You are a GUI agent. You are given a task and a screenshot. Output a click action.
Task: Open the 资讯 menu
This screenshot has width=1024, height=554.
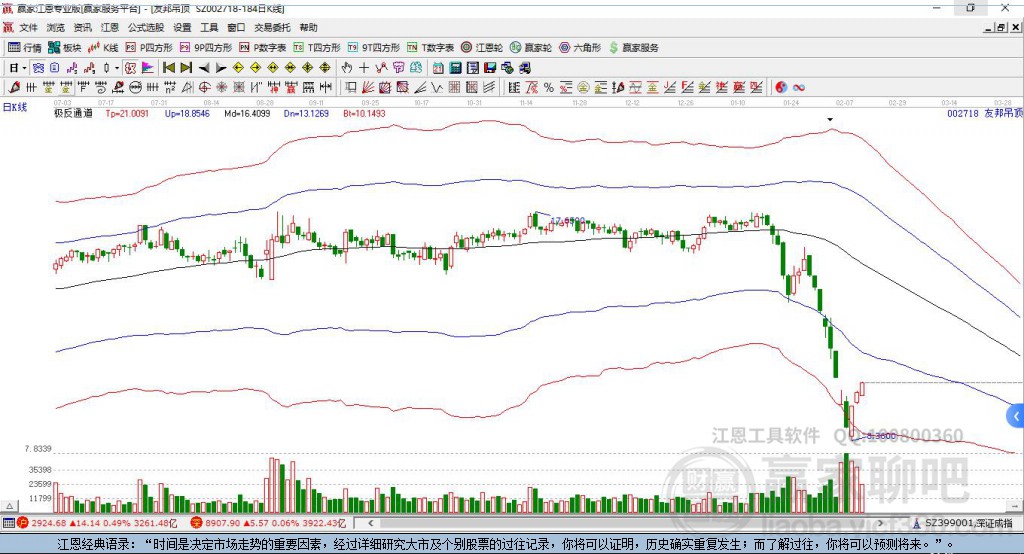82,27
